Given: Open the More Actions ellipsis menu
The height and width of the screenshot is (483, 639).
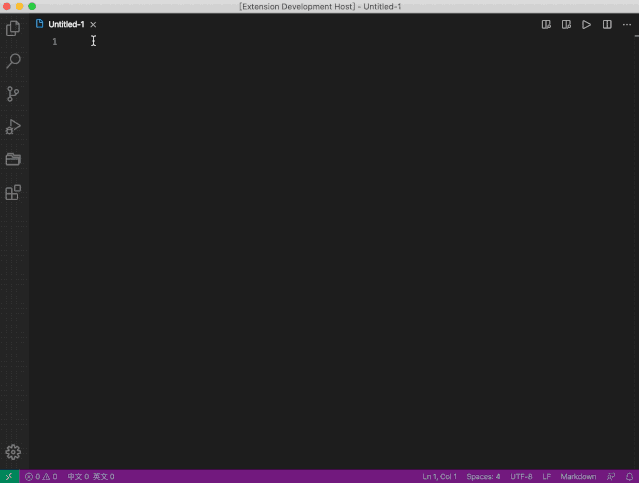Looking at the screenshot, I should tap(627, 25).
